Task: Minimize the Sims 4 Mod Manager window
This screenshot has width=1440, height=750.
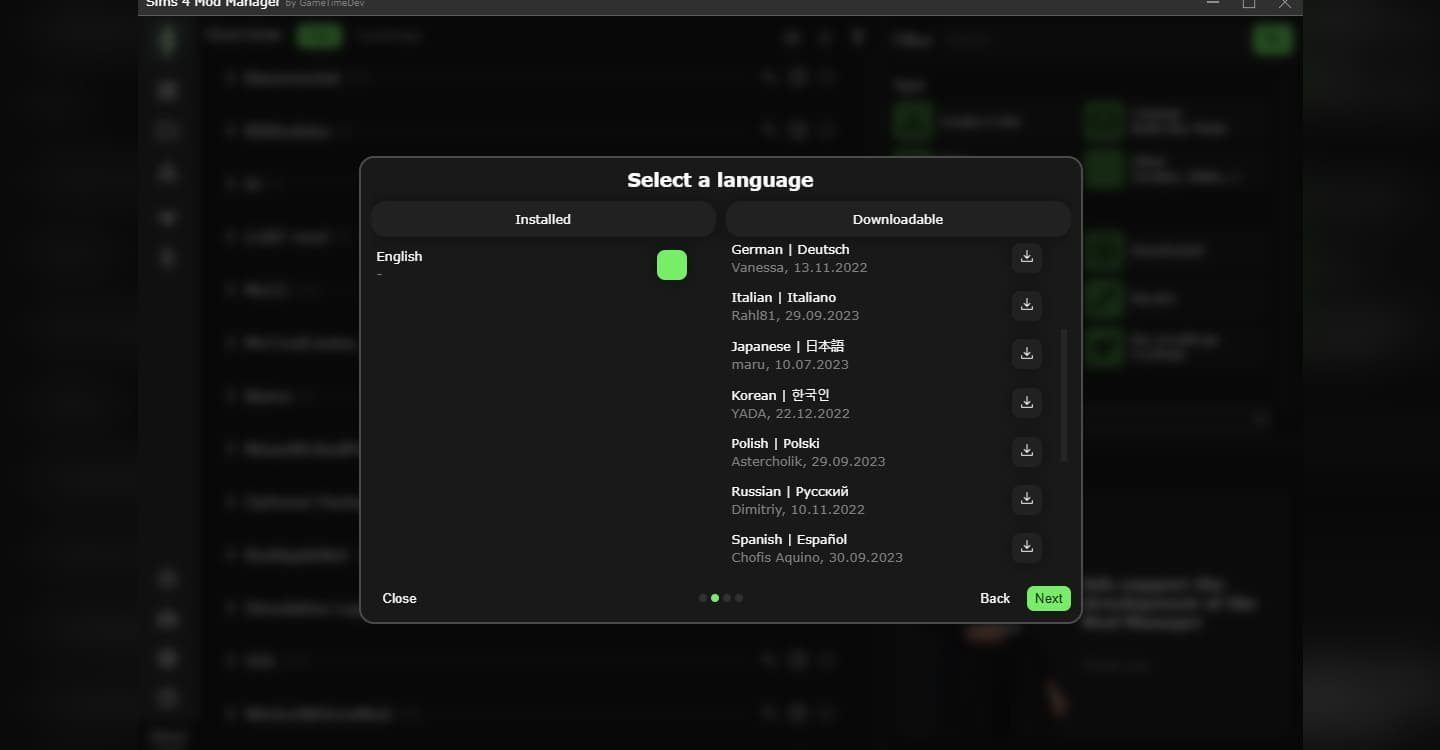Action: pos(1213,4)
